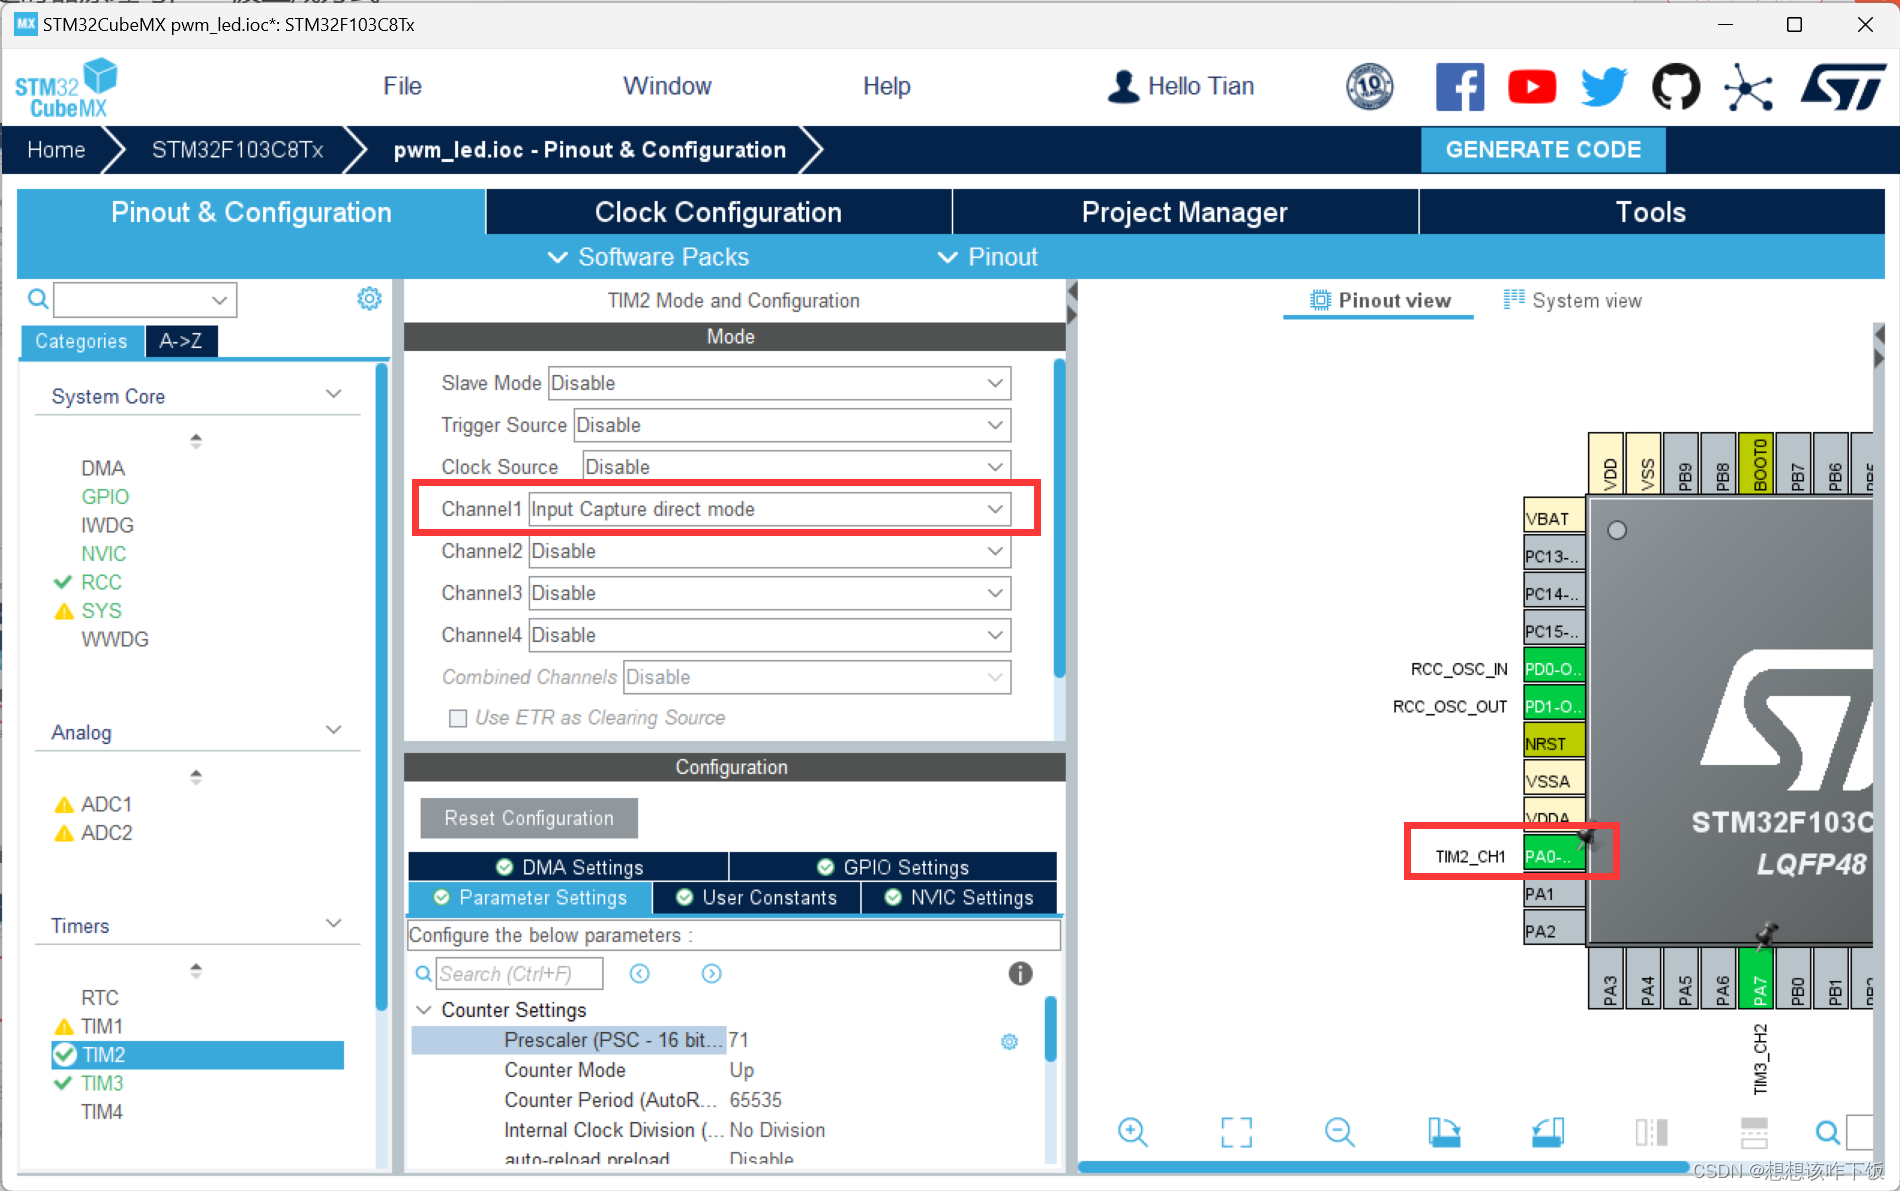The width and height of the screenshot is (1900, 1191).
Task: Click the GENERATE CODE button
Action: [1543, 150]
